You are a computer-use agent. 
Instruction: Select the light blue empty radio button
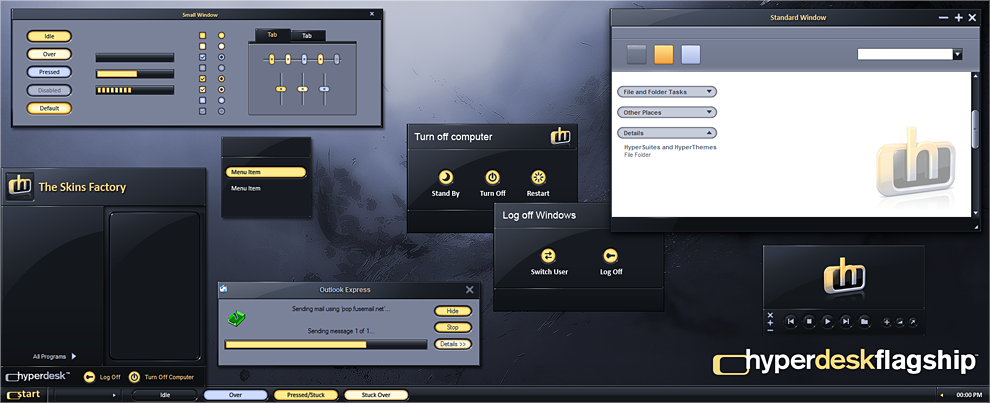tap(221, 100)
